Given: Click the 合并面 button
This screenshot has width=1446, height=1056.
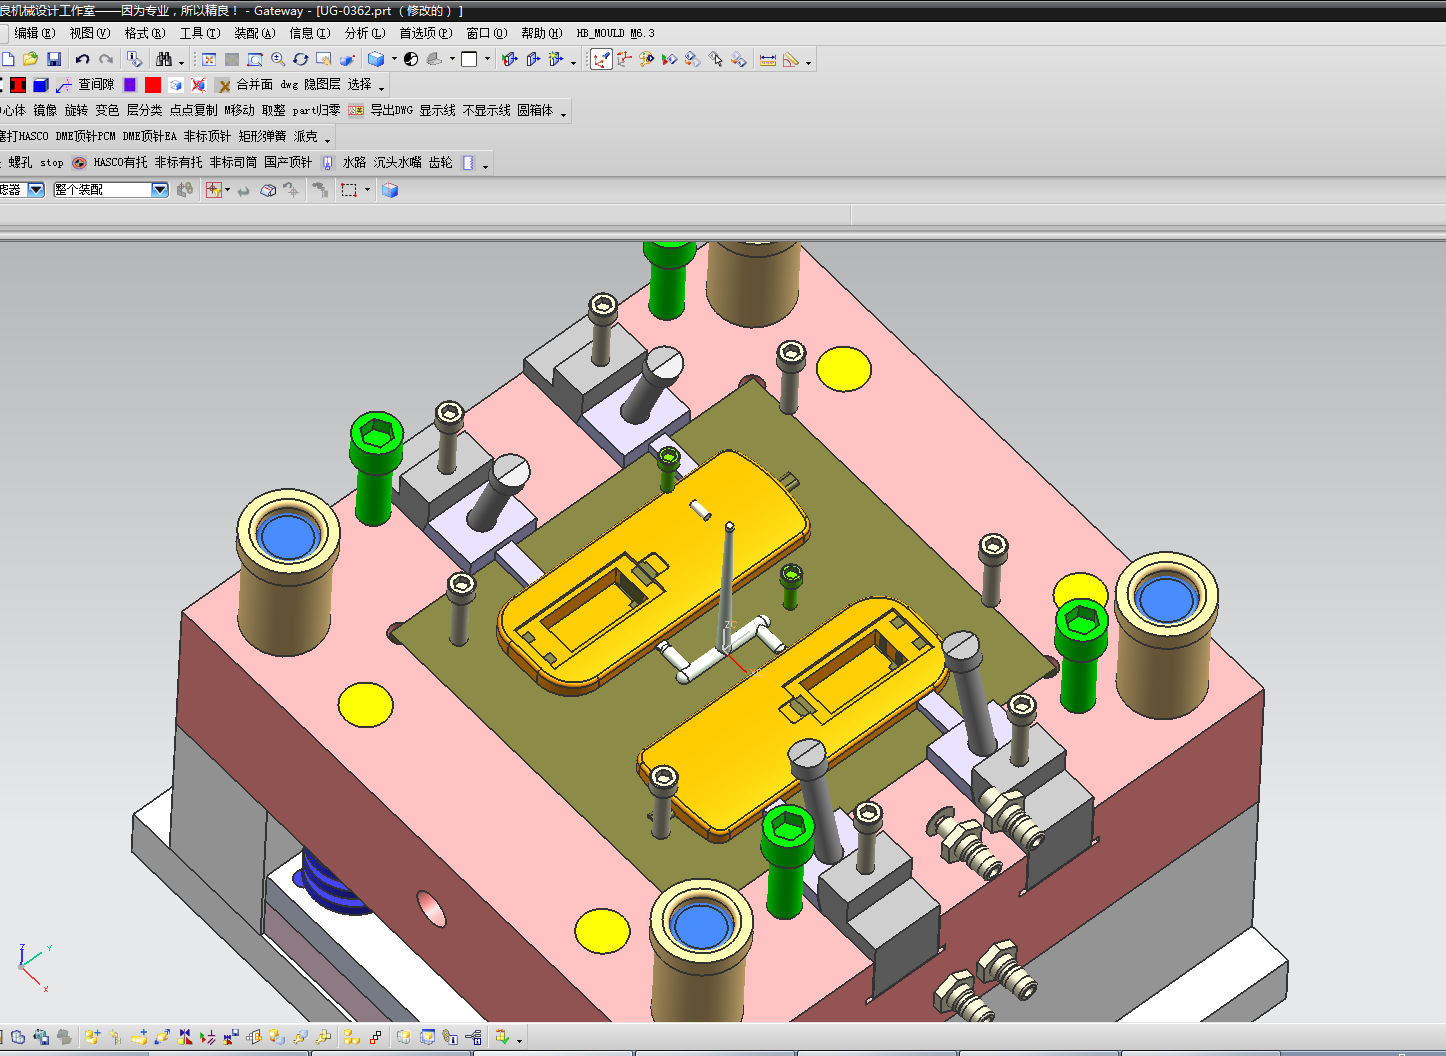Looking at the screenshot, I should 254,85.
